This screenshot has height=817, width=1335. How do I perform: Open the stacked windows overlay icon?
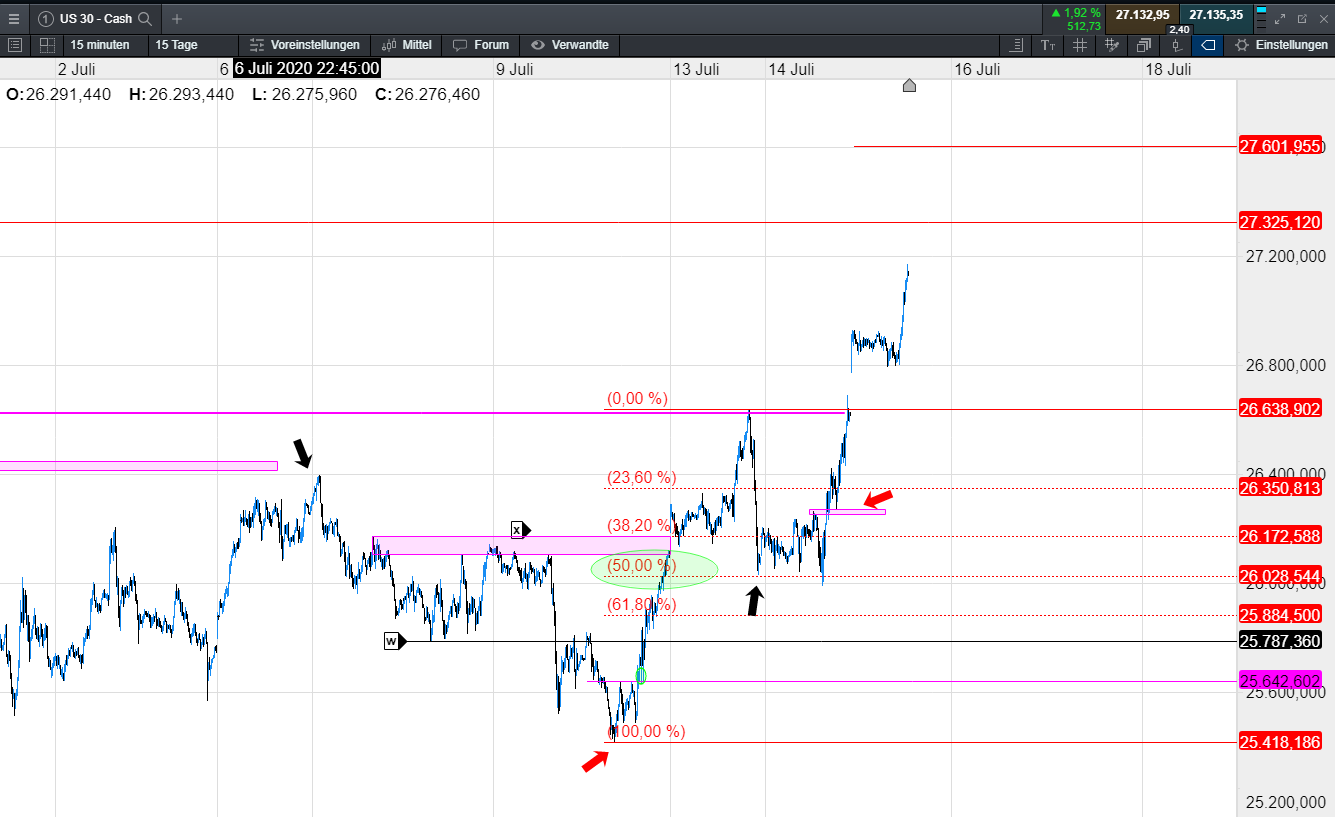[1144, 45]
